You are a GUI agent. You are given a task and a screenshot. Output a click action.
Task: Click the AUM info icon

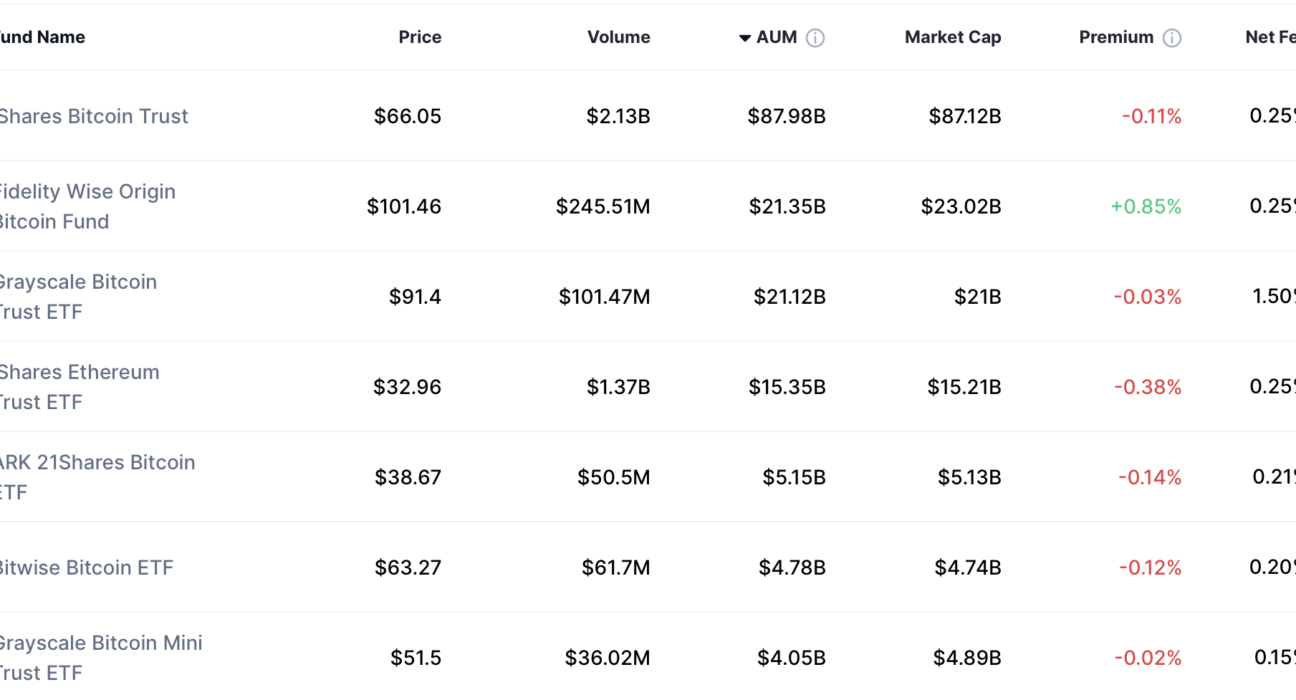pos(815,38)
